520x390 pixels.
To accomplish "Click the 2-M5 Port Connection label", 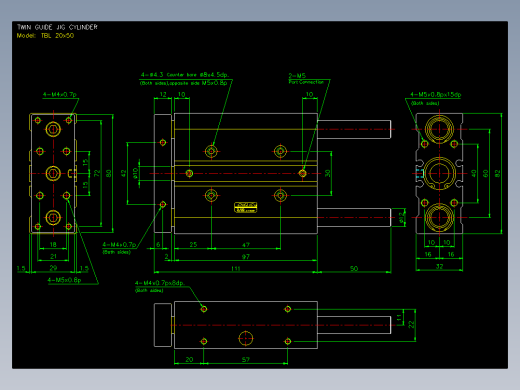I will [306, 79].
